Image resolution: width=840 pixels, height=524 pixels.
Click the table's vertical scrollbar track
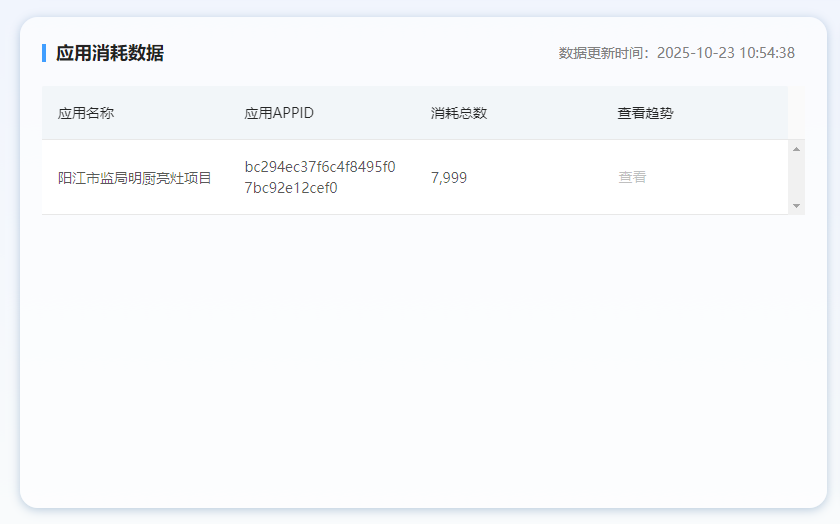pyautogui.click(x=796, y=177)
